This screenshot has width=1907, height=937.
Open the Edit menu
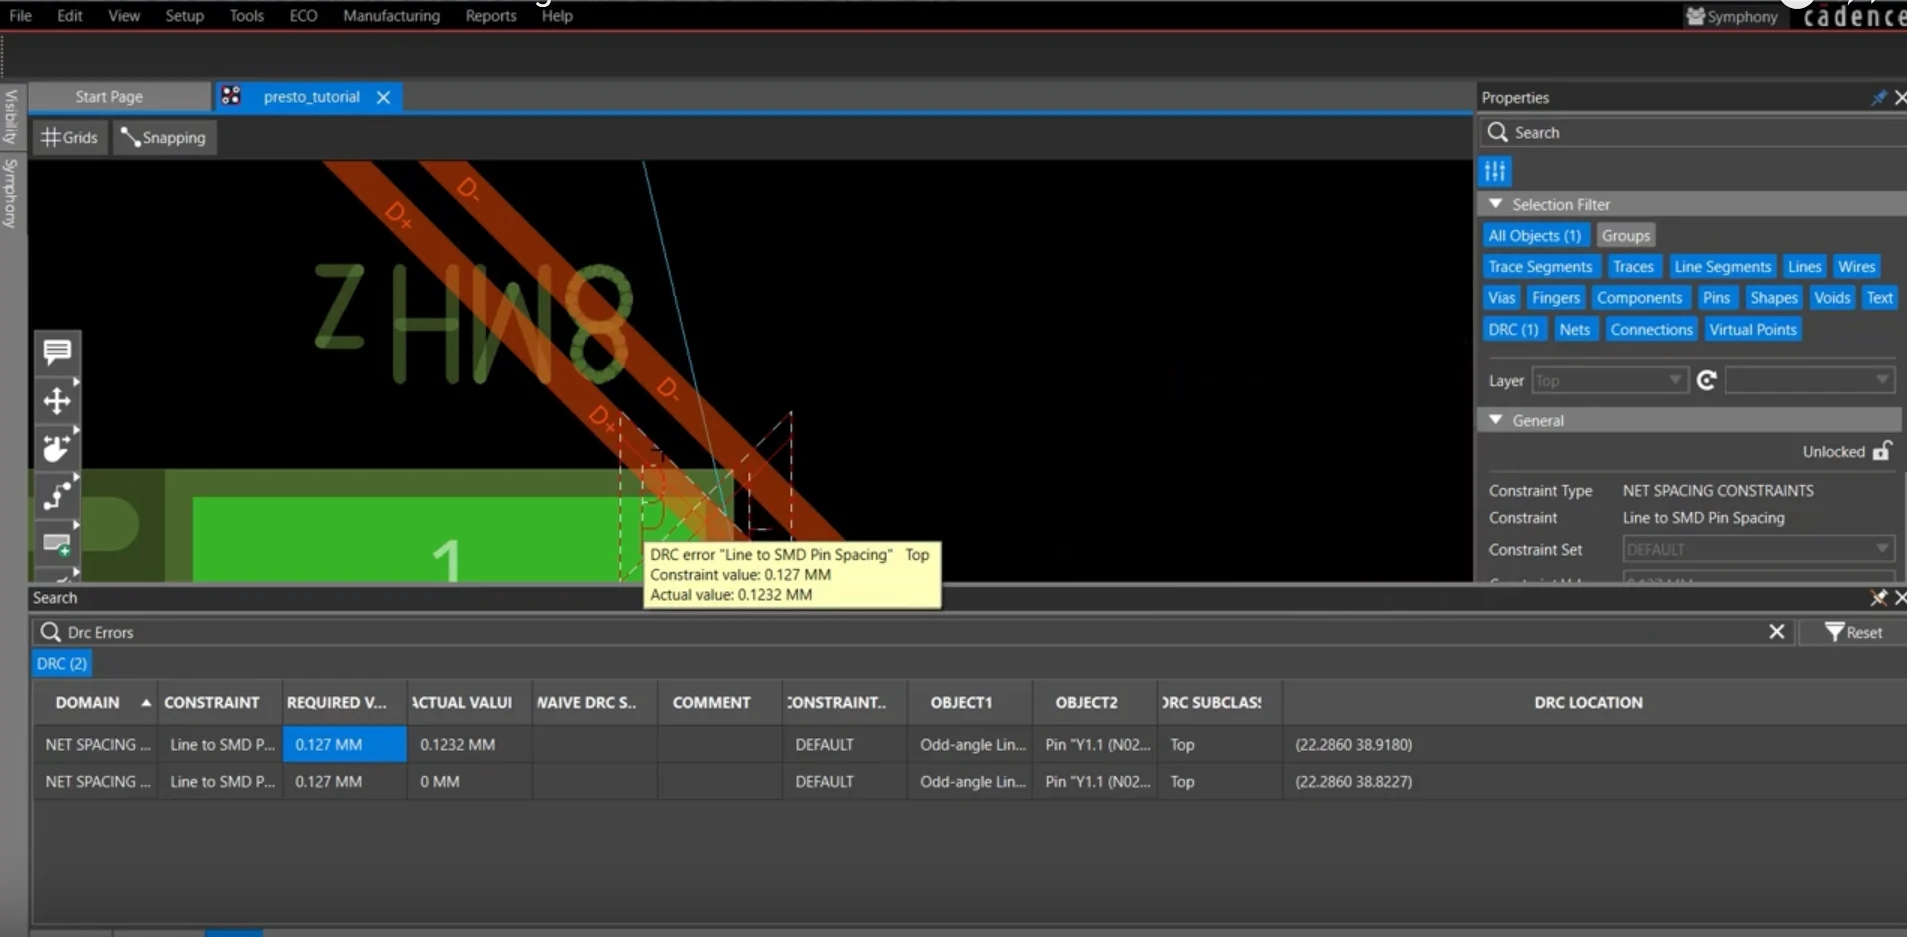[70, 16]
